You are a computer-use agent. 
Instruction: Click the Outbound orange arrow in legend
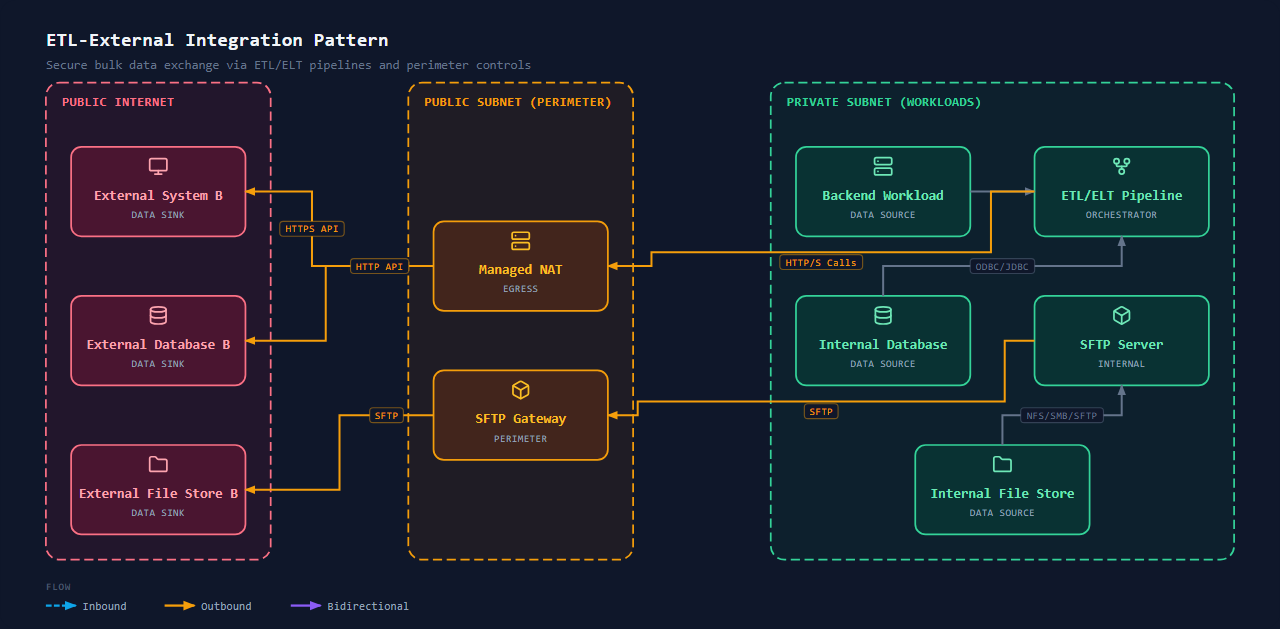click(x=180, y=606)
